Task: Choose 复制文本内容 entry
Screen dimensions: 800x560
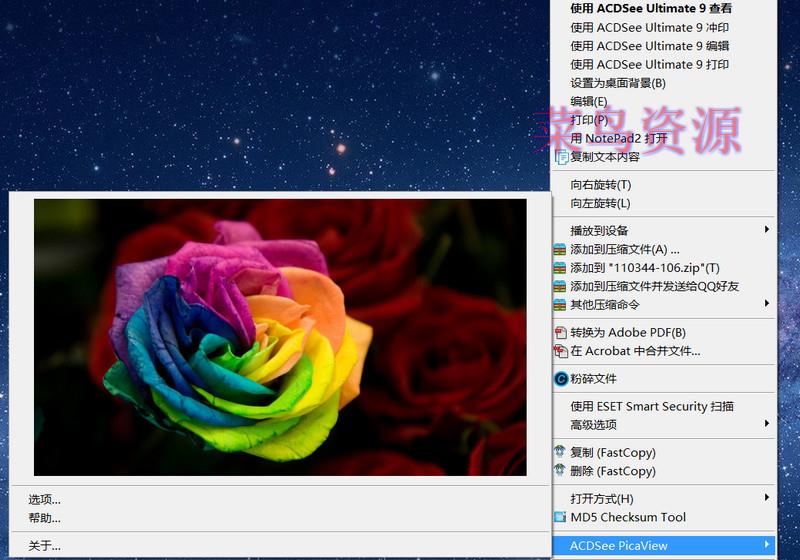Action: click(x=605, y=157)
